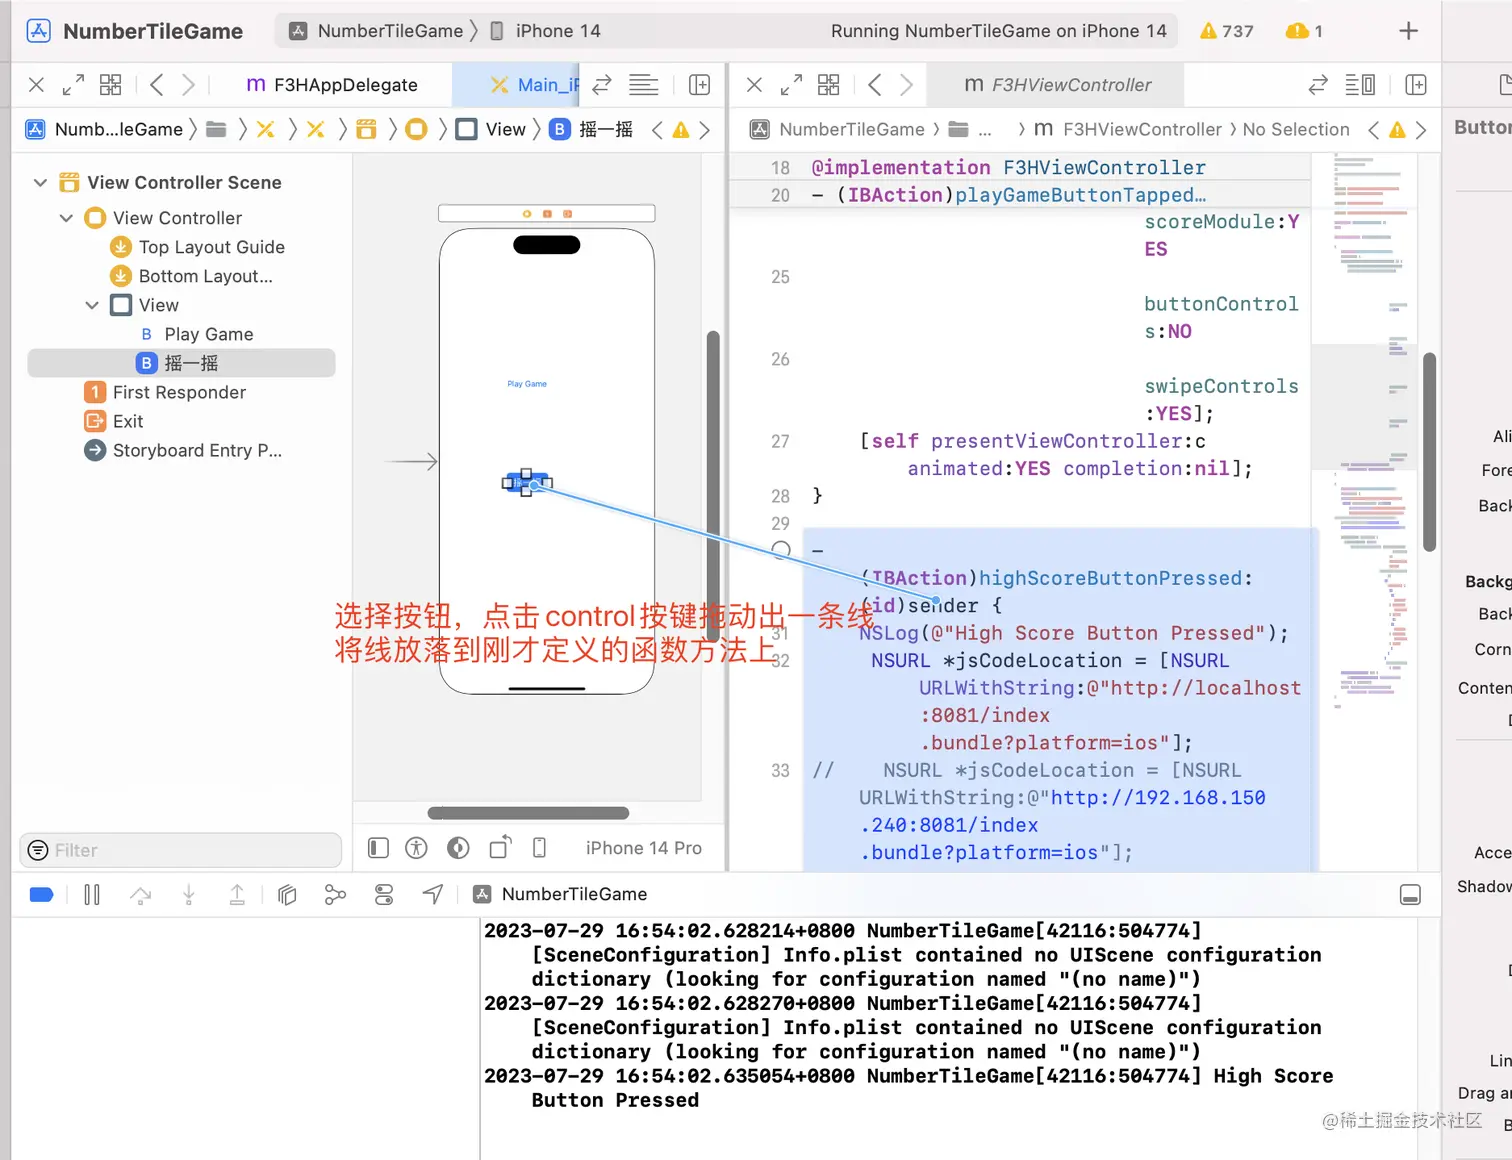This screenshot has width=1512, height=1160.
Task: Select NumberTileGame process in the debug bar
Action: click(x=560, y=894)
